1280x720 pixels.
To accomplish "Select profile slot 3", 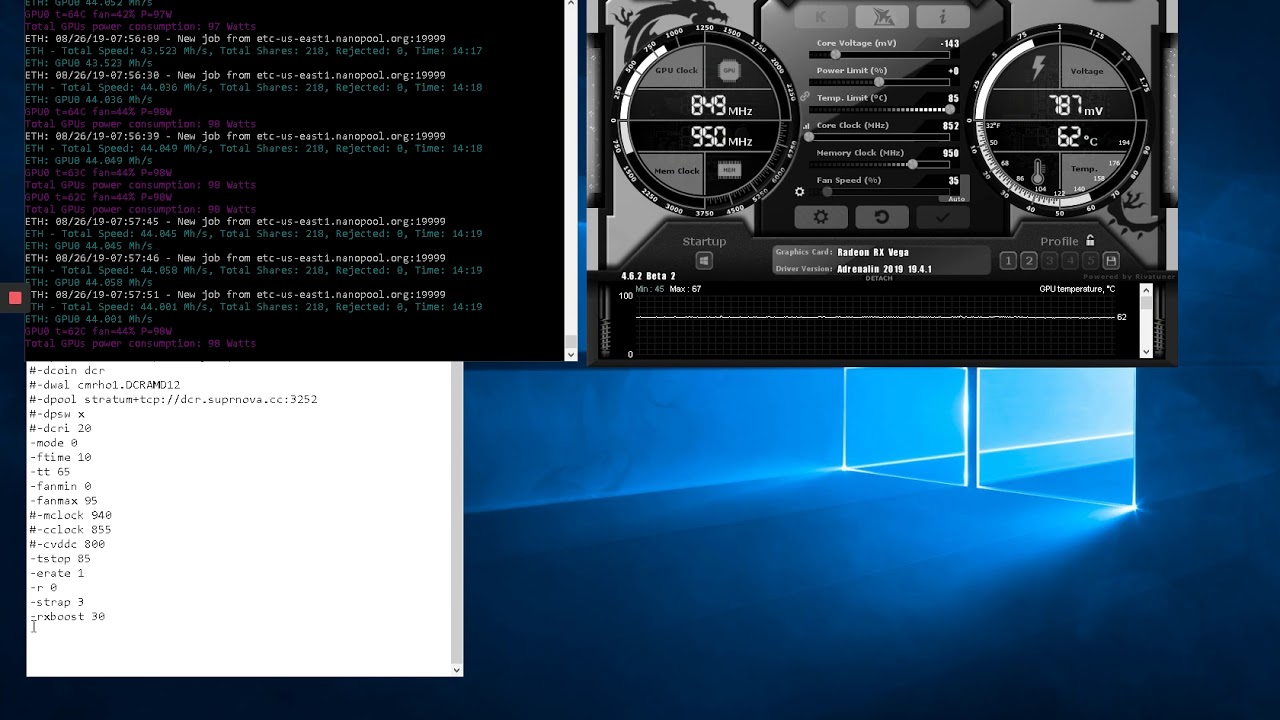I will click(1049, 261).
